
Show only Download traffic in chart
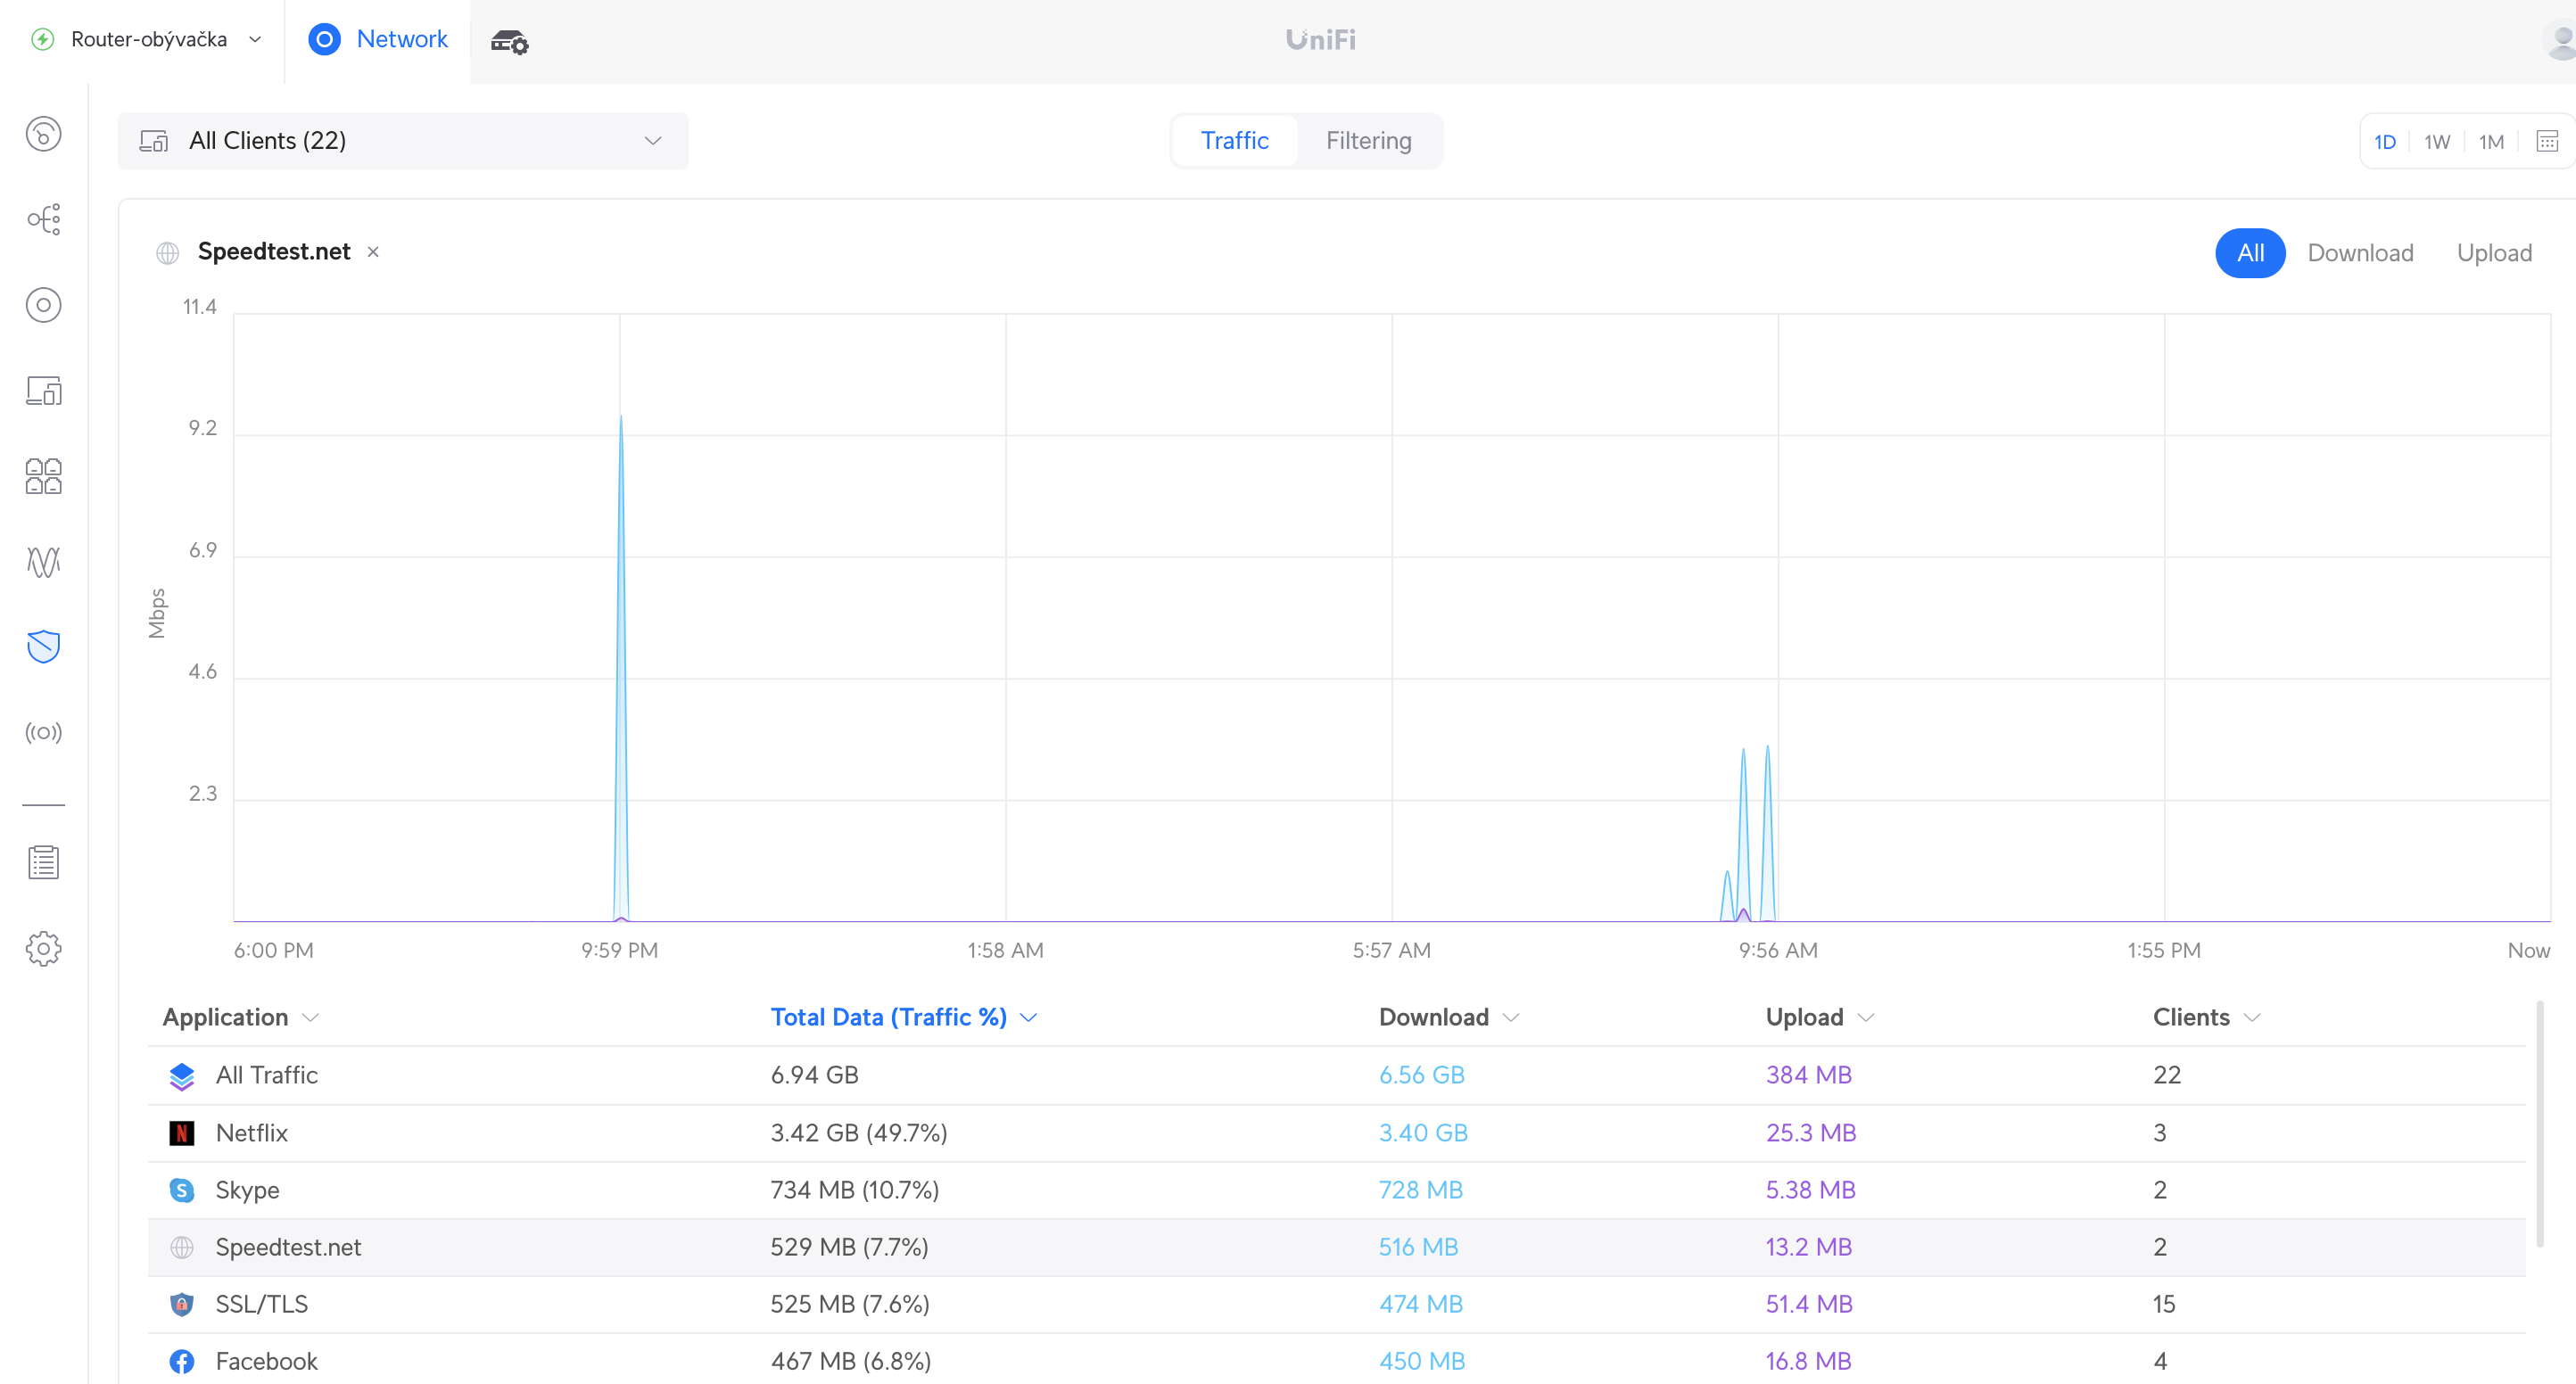coord(2360,253)
